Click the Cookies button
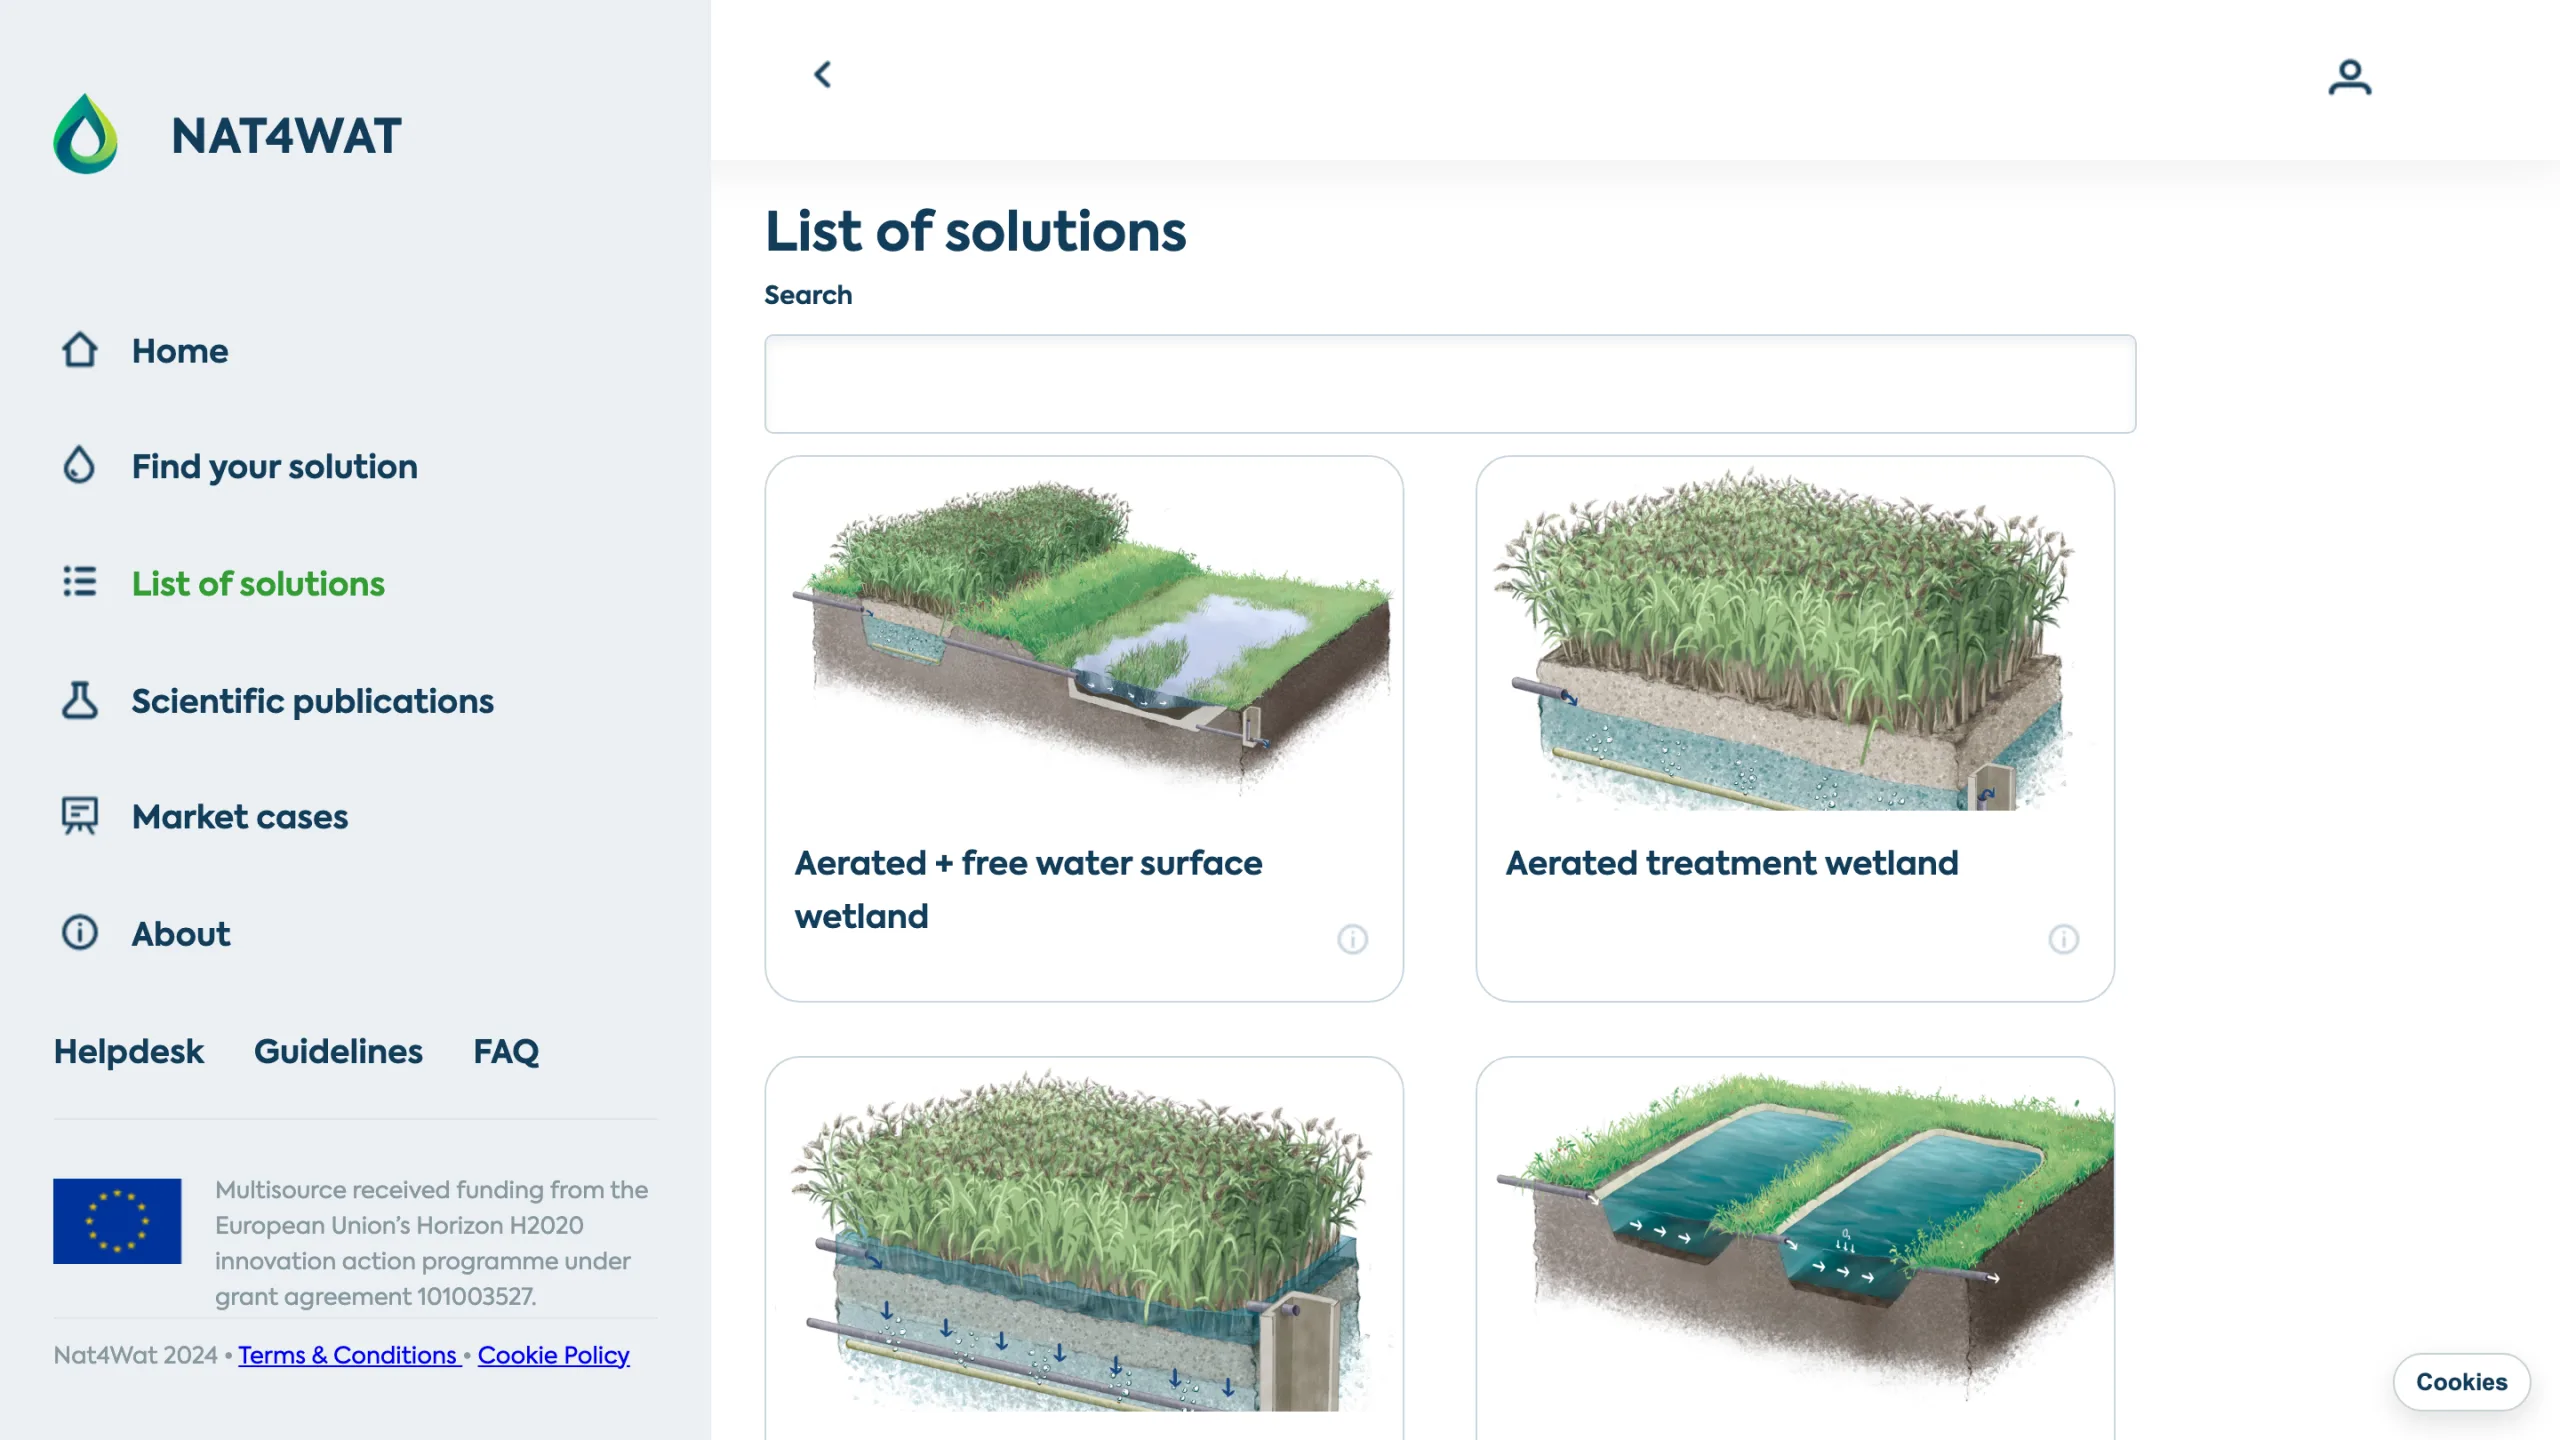Viewport: 2560px width, 1440px height. (x=2461, y=1382)
